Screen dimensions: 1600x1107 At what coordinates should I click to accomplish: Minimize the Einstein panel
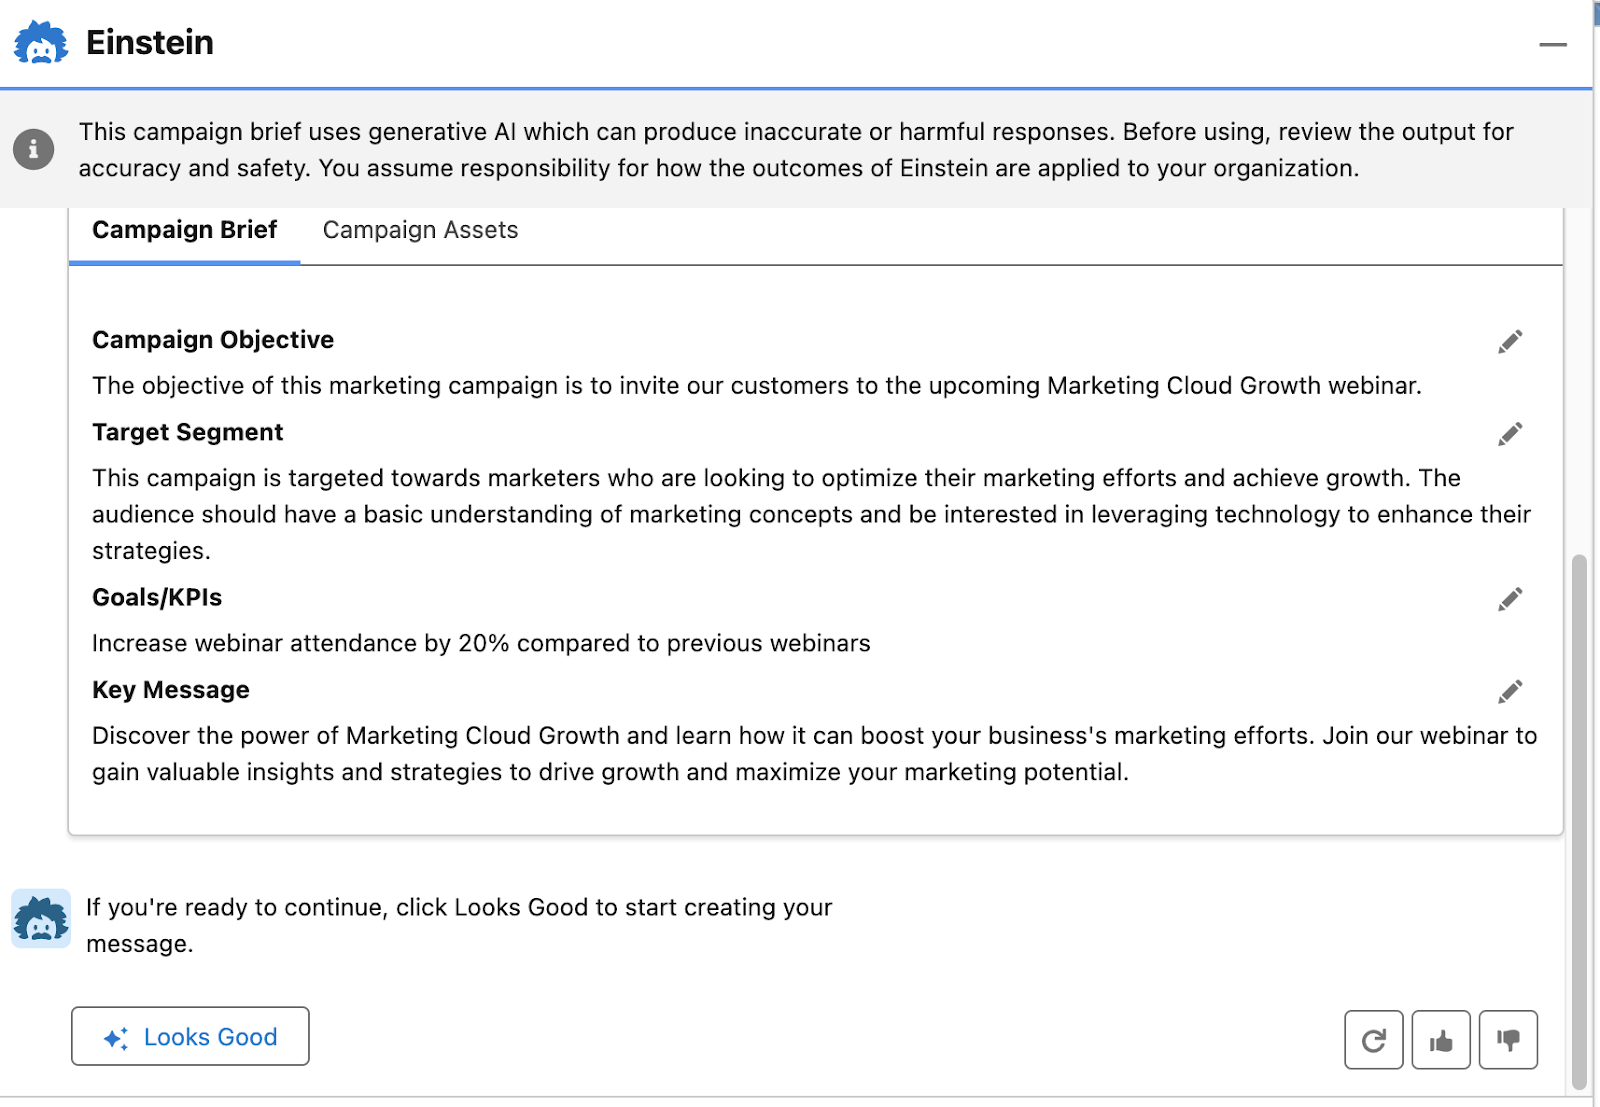[x=1552, y=44]
